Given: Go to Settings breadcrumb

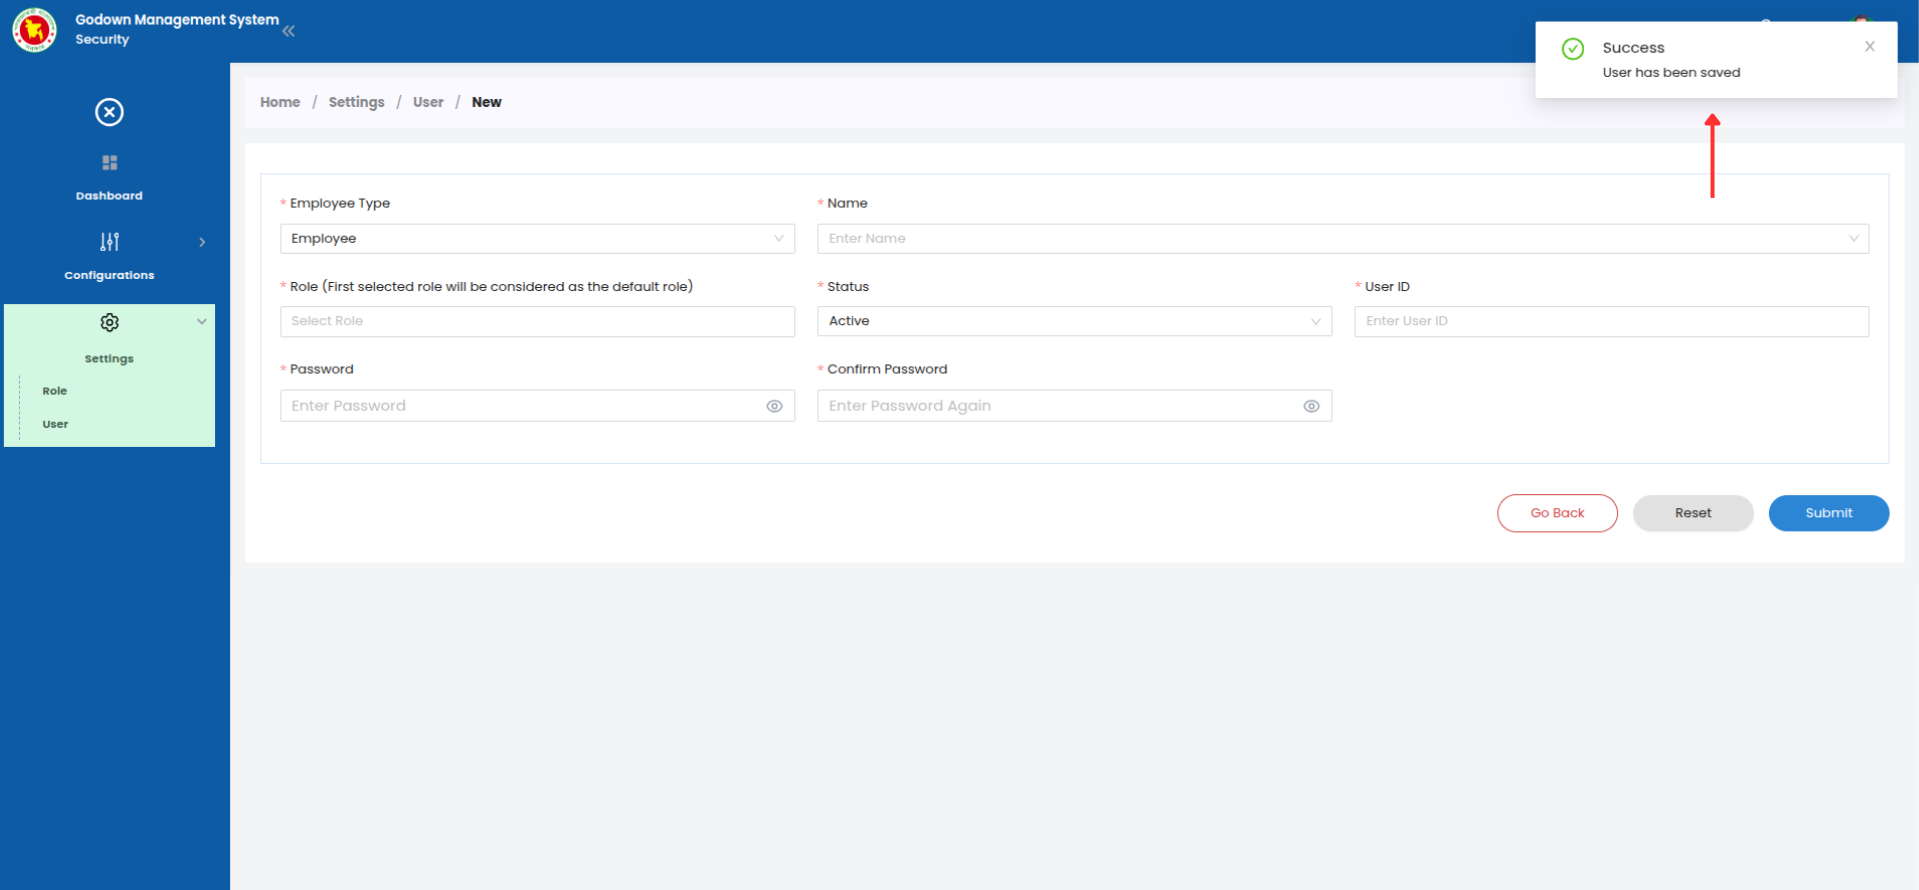Looking at the screenshot, I should tap(356, 102).
